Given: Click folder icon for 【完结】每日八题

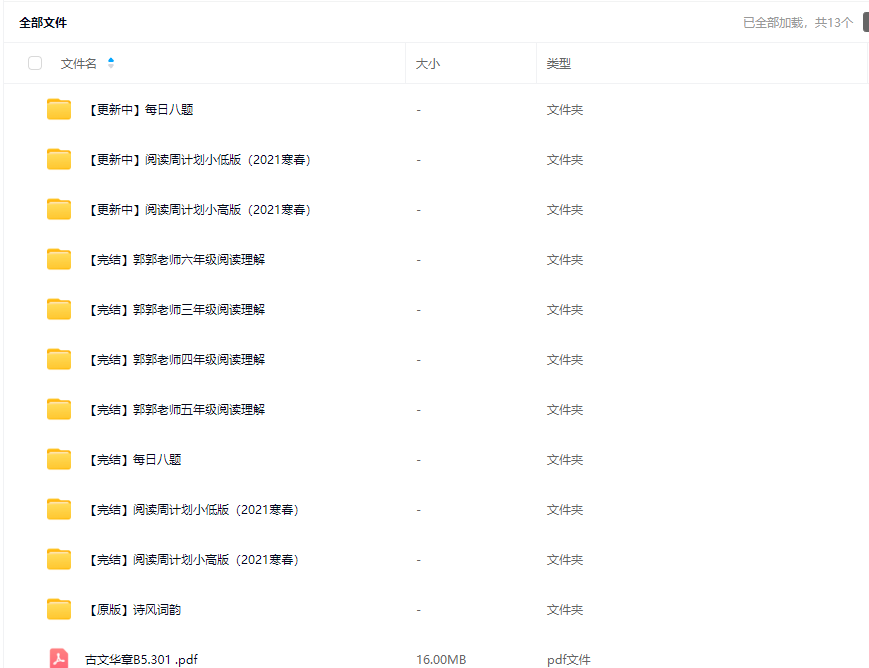Looking at the screenshot, I should click(59, 460).
